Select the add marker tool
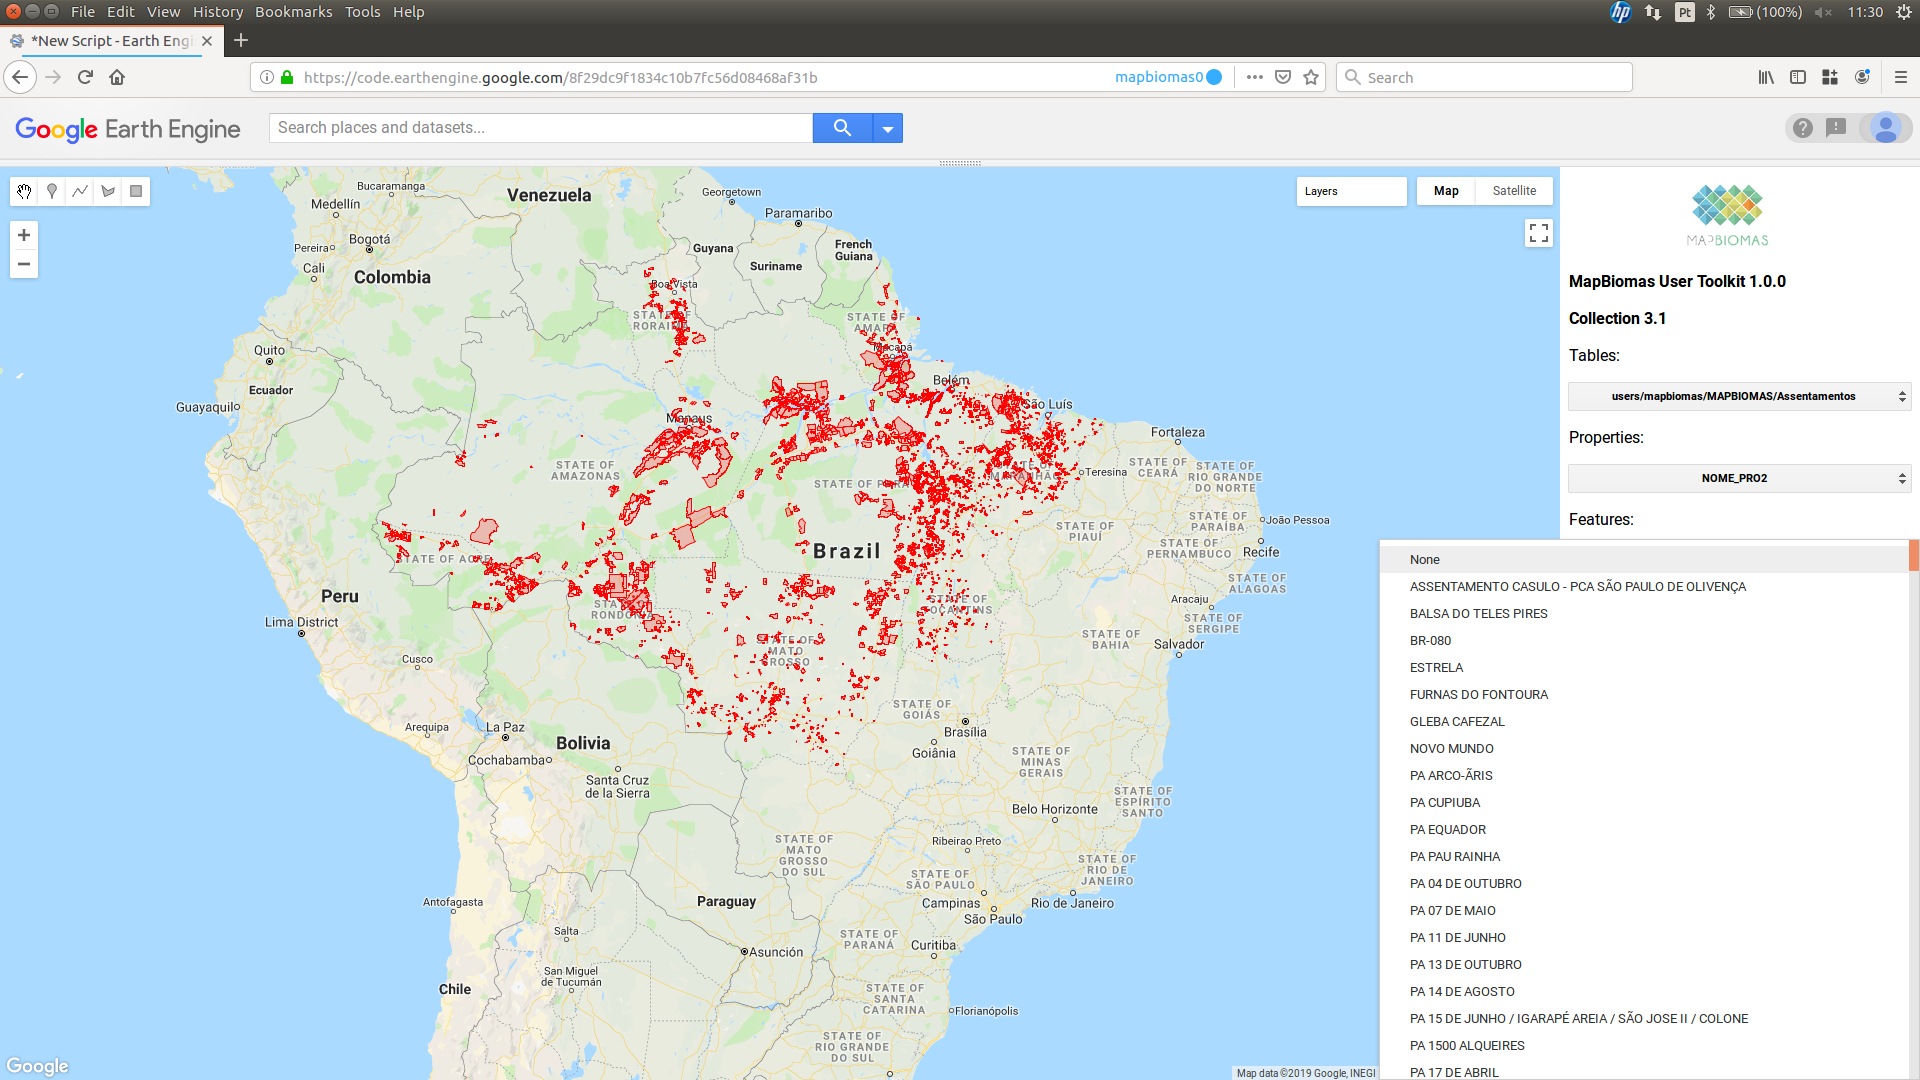This screenshot has height=1080, width=1920. coord(52,191)
